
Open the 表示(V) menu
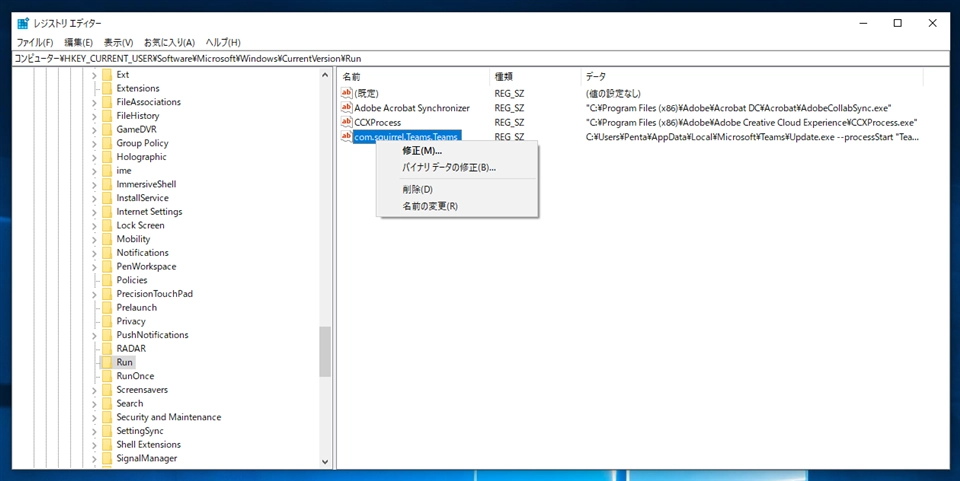118,42
